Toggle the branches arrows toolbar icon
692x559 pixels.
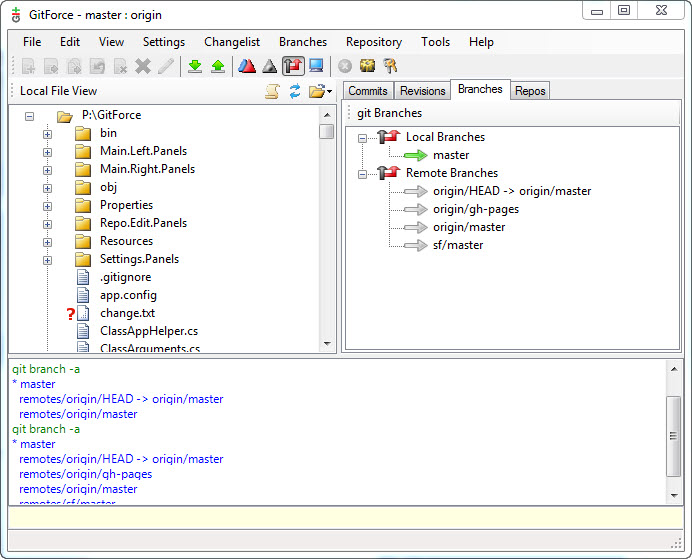pyautogui.click(x=293, y=66)
